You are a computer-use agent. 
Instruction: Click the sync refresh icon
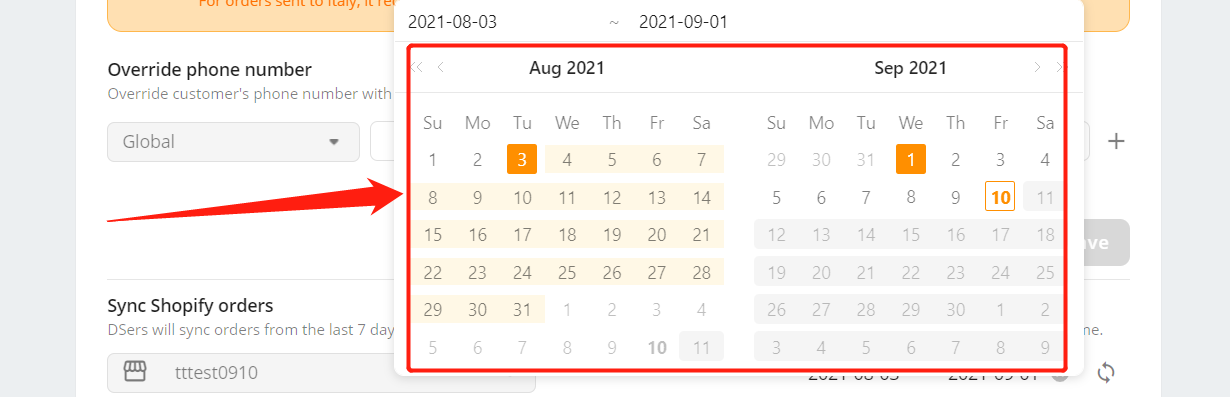pyautogui.click(x=1106, y=373)
